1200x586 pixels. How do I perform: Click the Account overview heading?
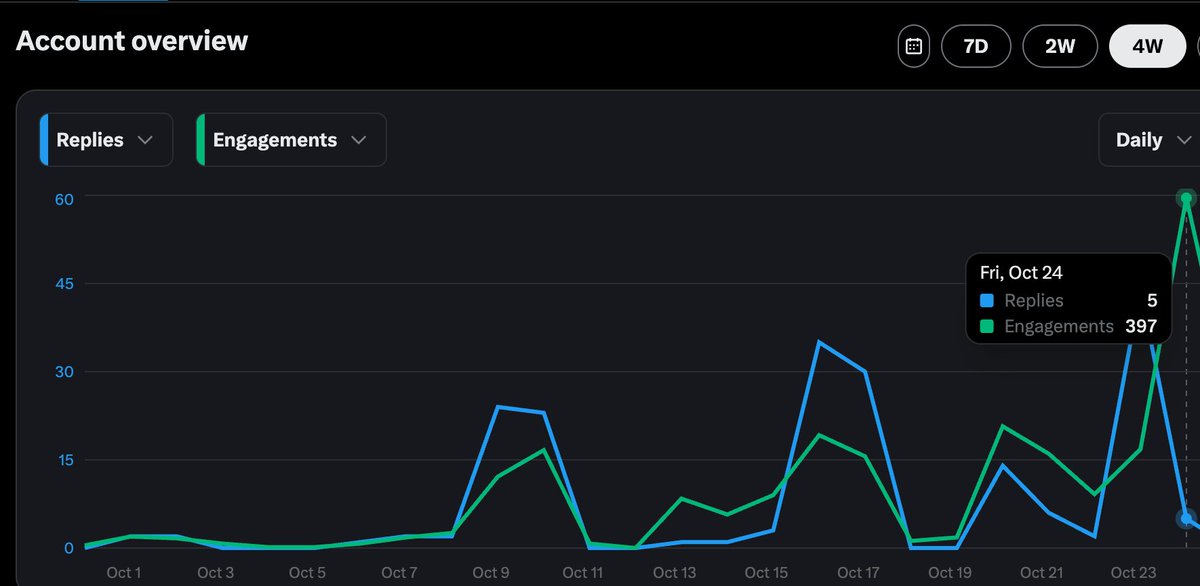pos(131,41)
